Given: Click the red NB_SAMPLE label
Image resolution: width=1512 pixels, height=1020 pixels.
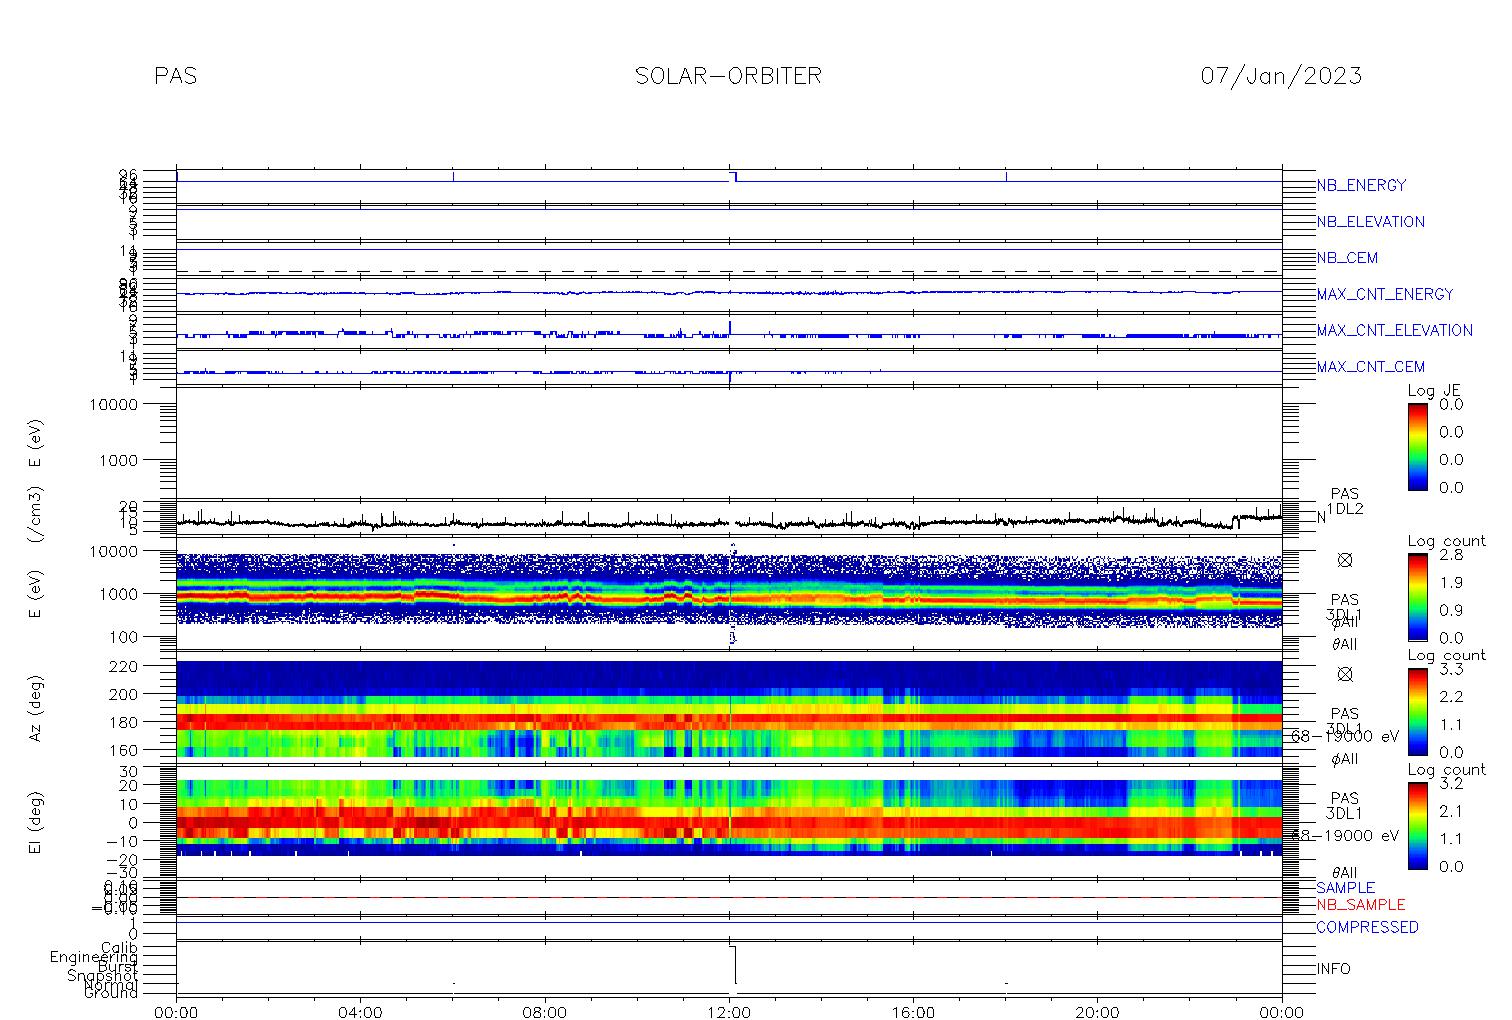Looking at the screenshot, I should [1360, 905].
